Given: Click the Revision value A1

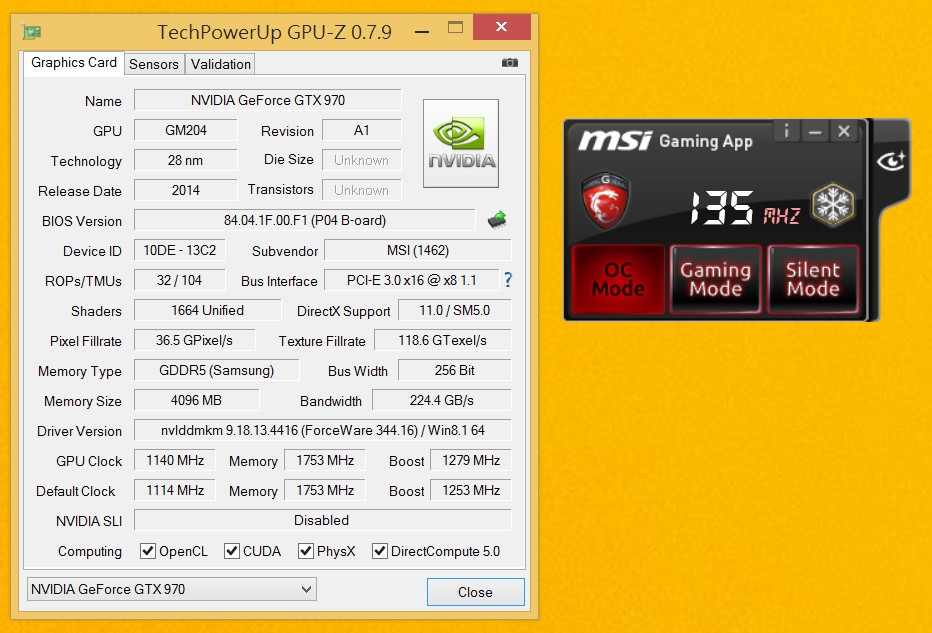Looking at the screenshot, I should (361, 130).
